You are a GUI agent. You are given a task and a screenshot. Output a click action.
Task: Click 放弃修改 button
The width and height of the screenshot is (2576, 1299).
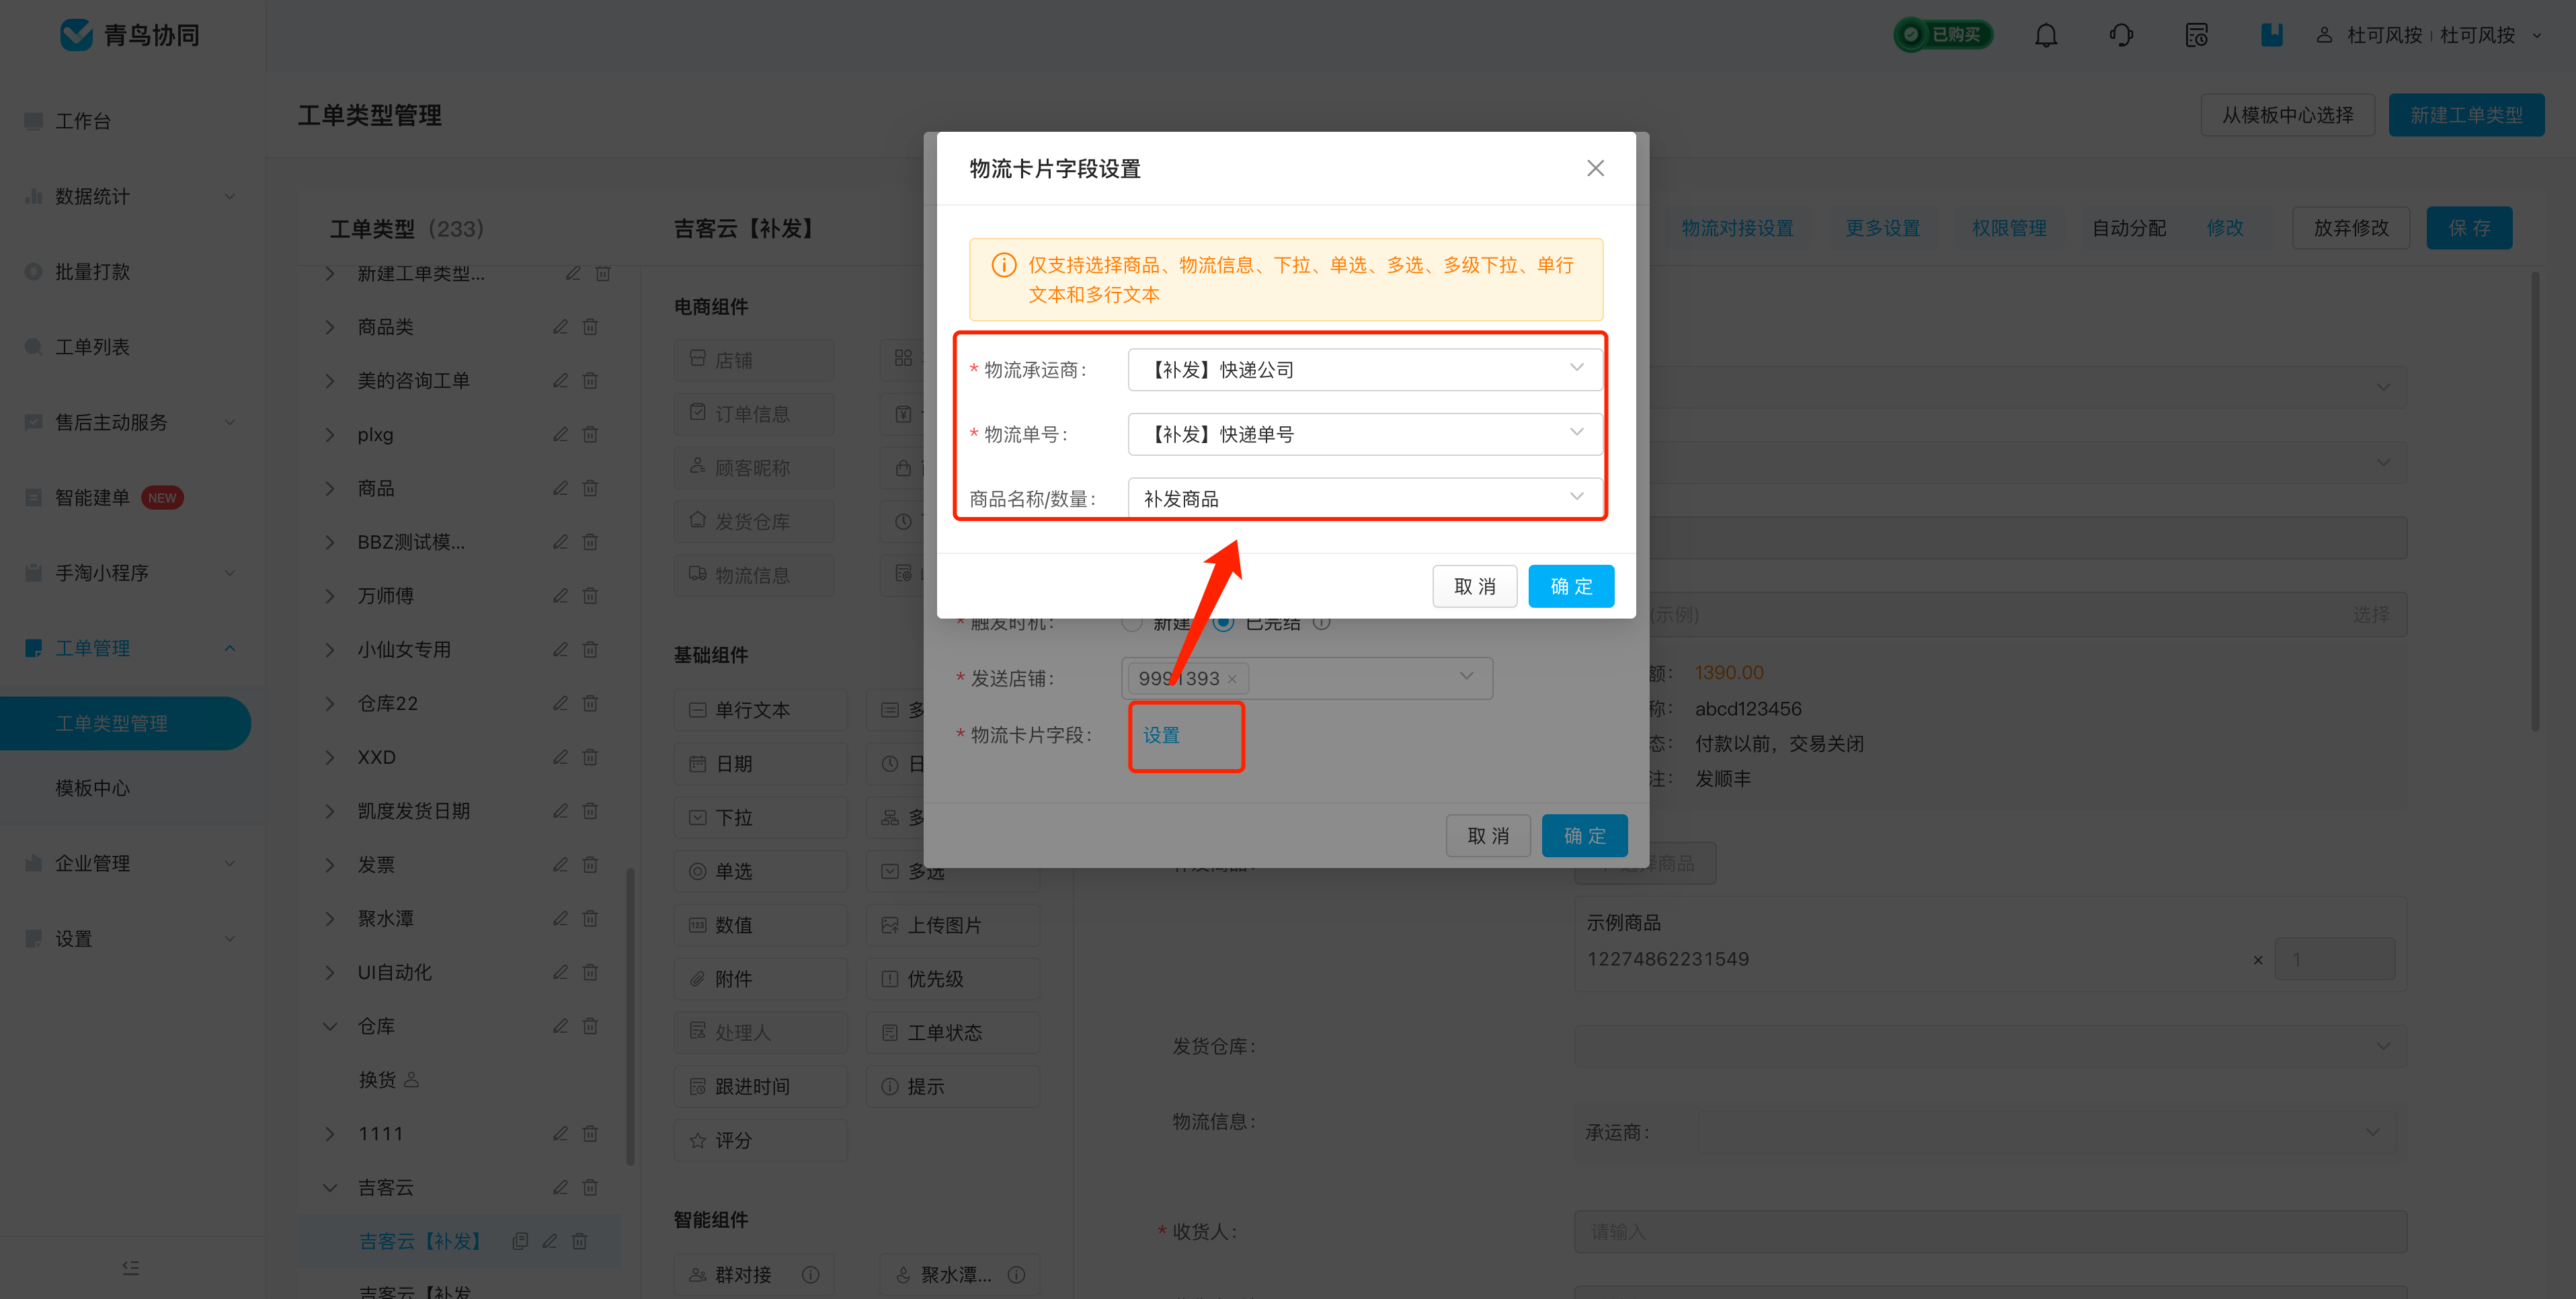[2351, 228]
